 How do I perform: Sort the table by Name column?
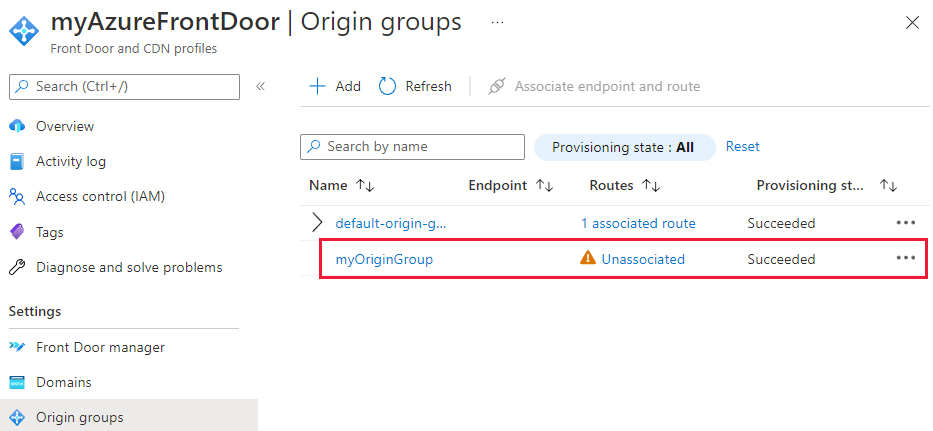tap(365, 186)
